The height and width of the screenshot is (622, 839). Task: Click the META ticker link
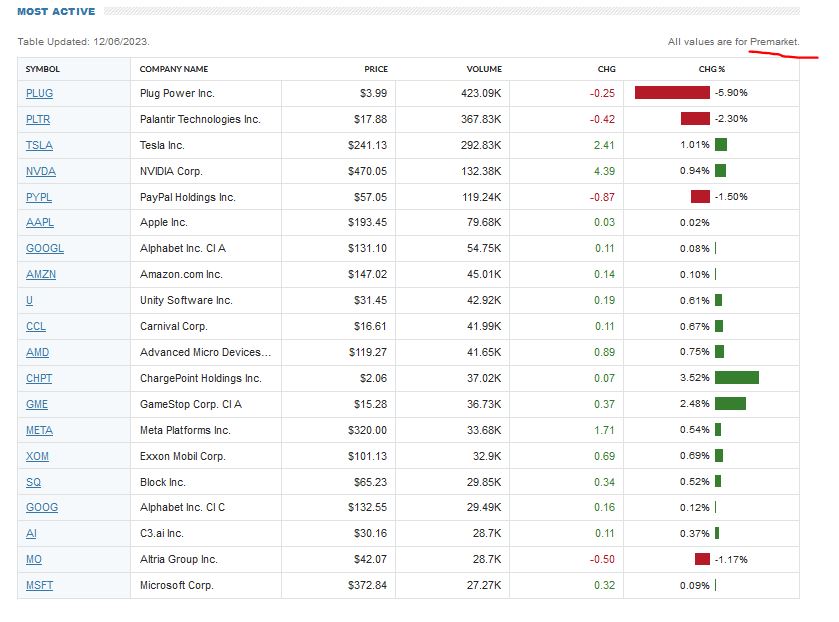coord(39,431)
